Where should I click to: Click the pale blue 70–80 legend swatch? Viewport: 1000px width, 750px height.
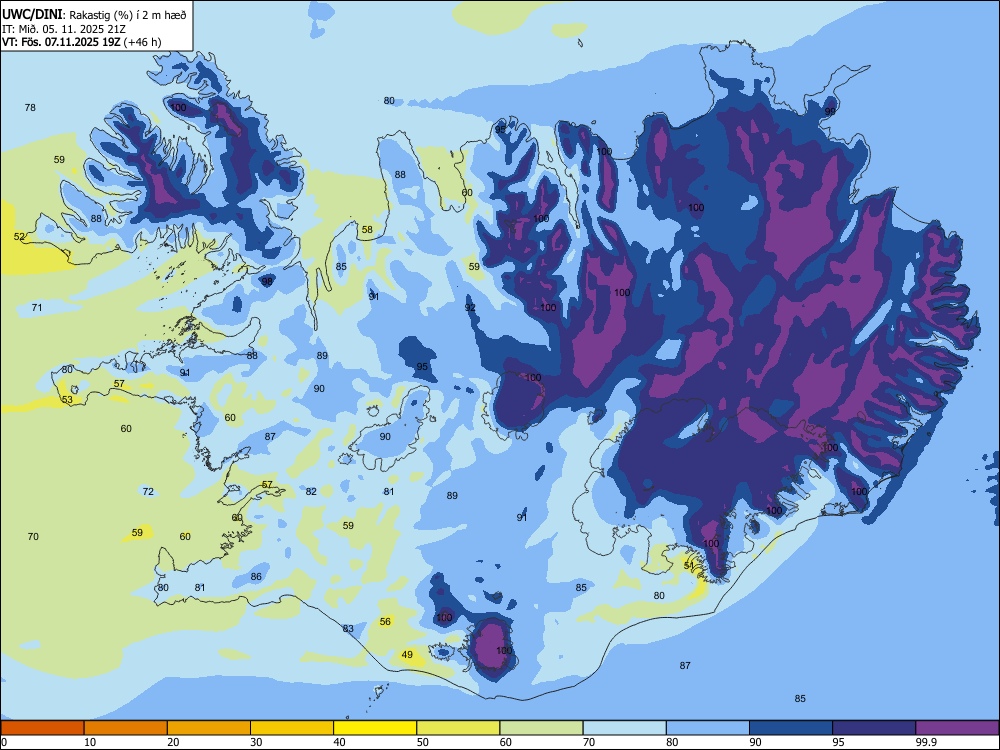coord(624,728)
